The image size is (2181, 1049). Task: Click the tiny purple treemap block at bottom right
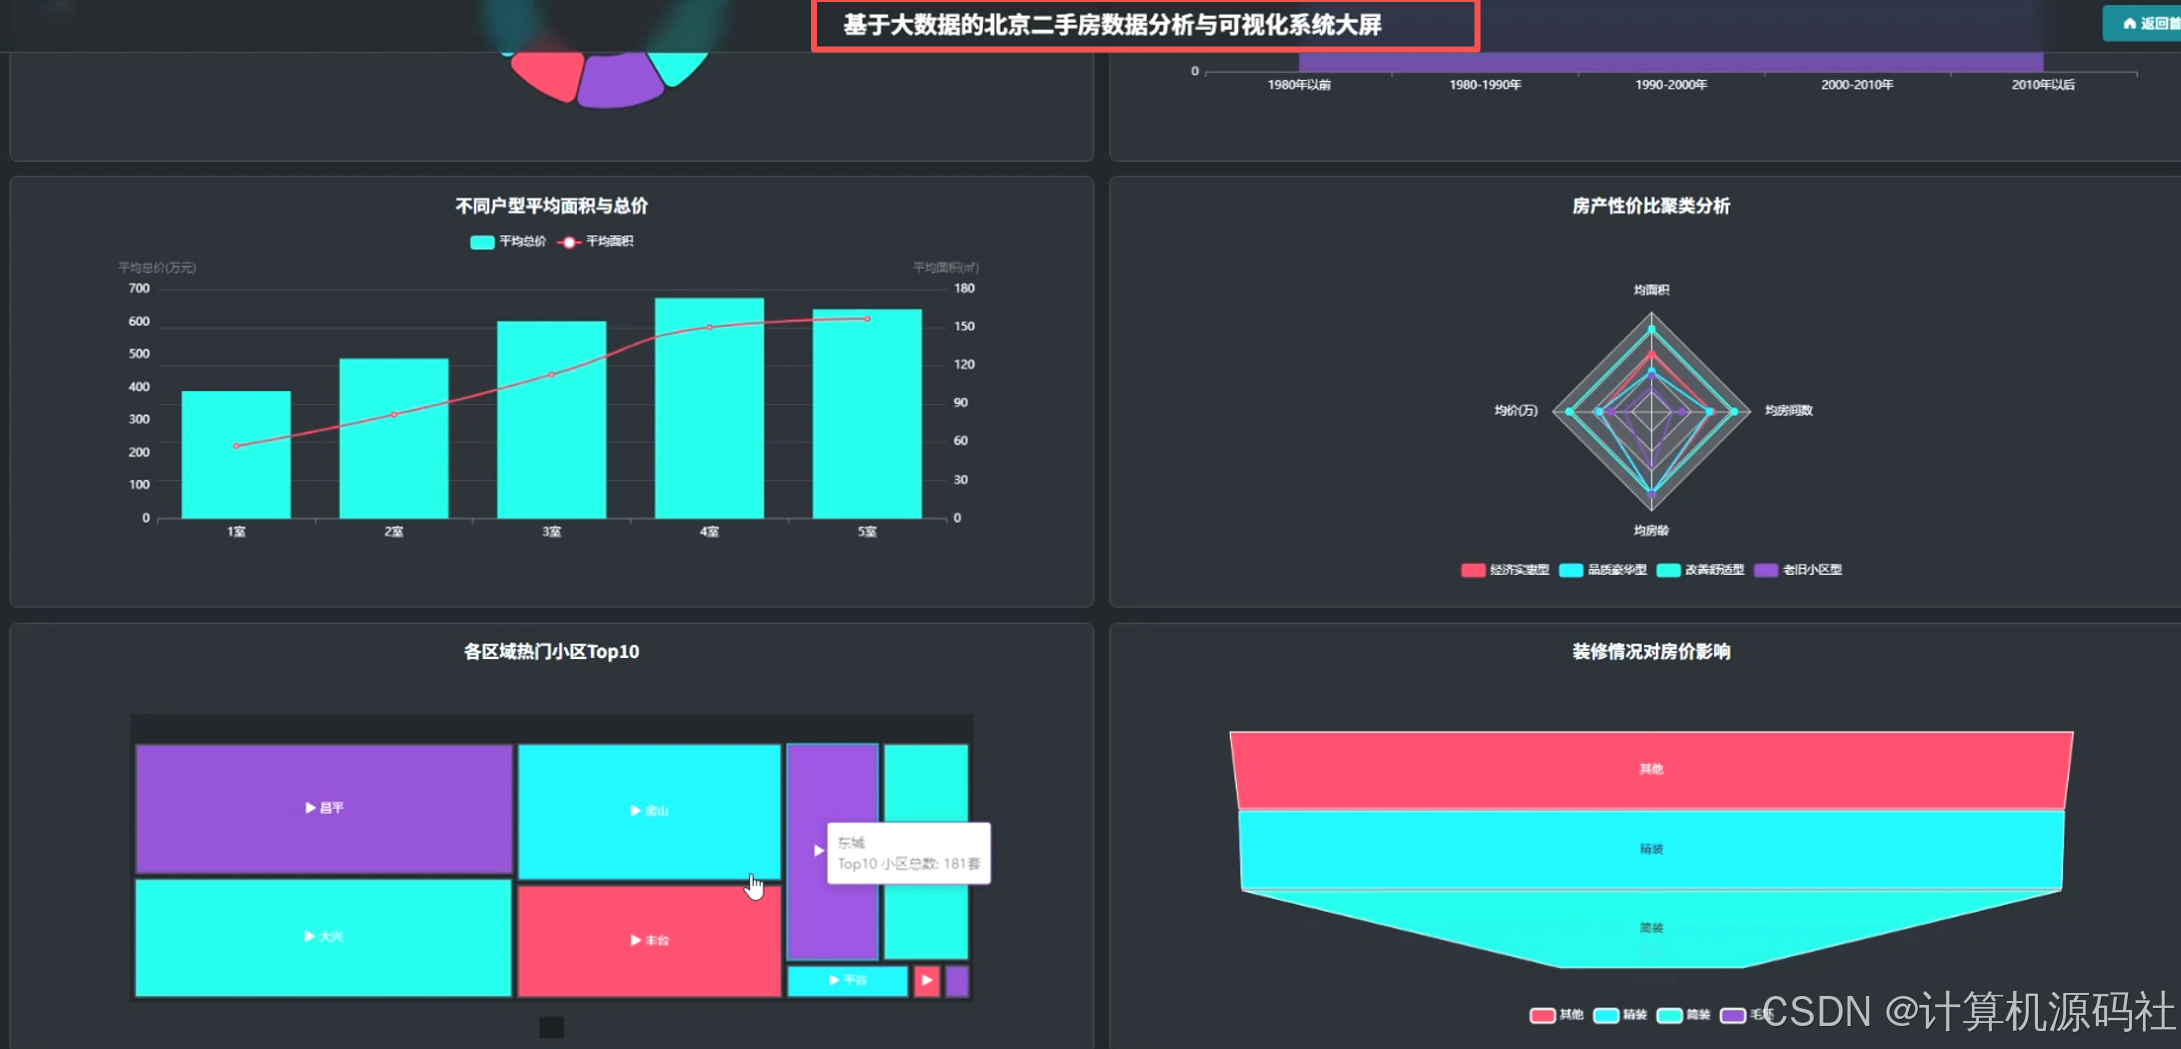(957, 981)
